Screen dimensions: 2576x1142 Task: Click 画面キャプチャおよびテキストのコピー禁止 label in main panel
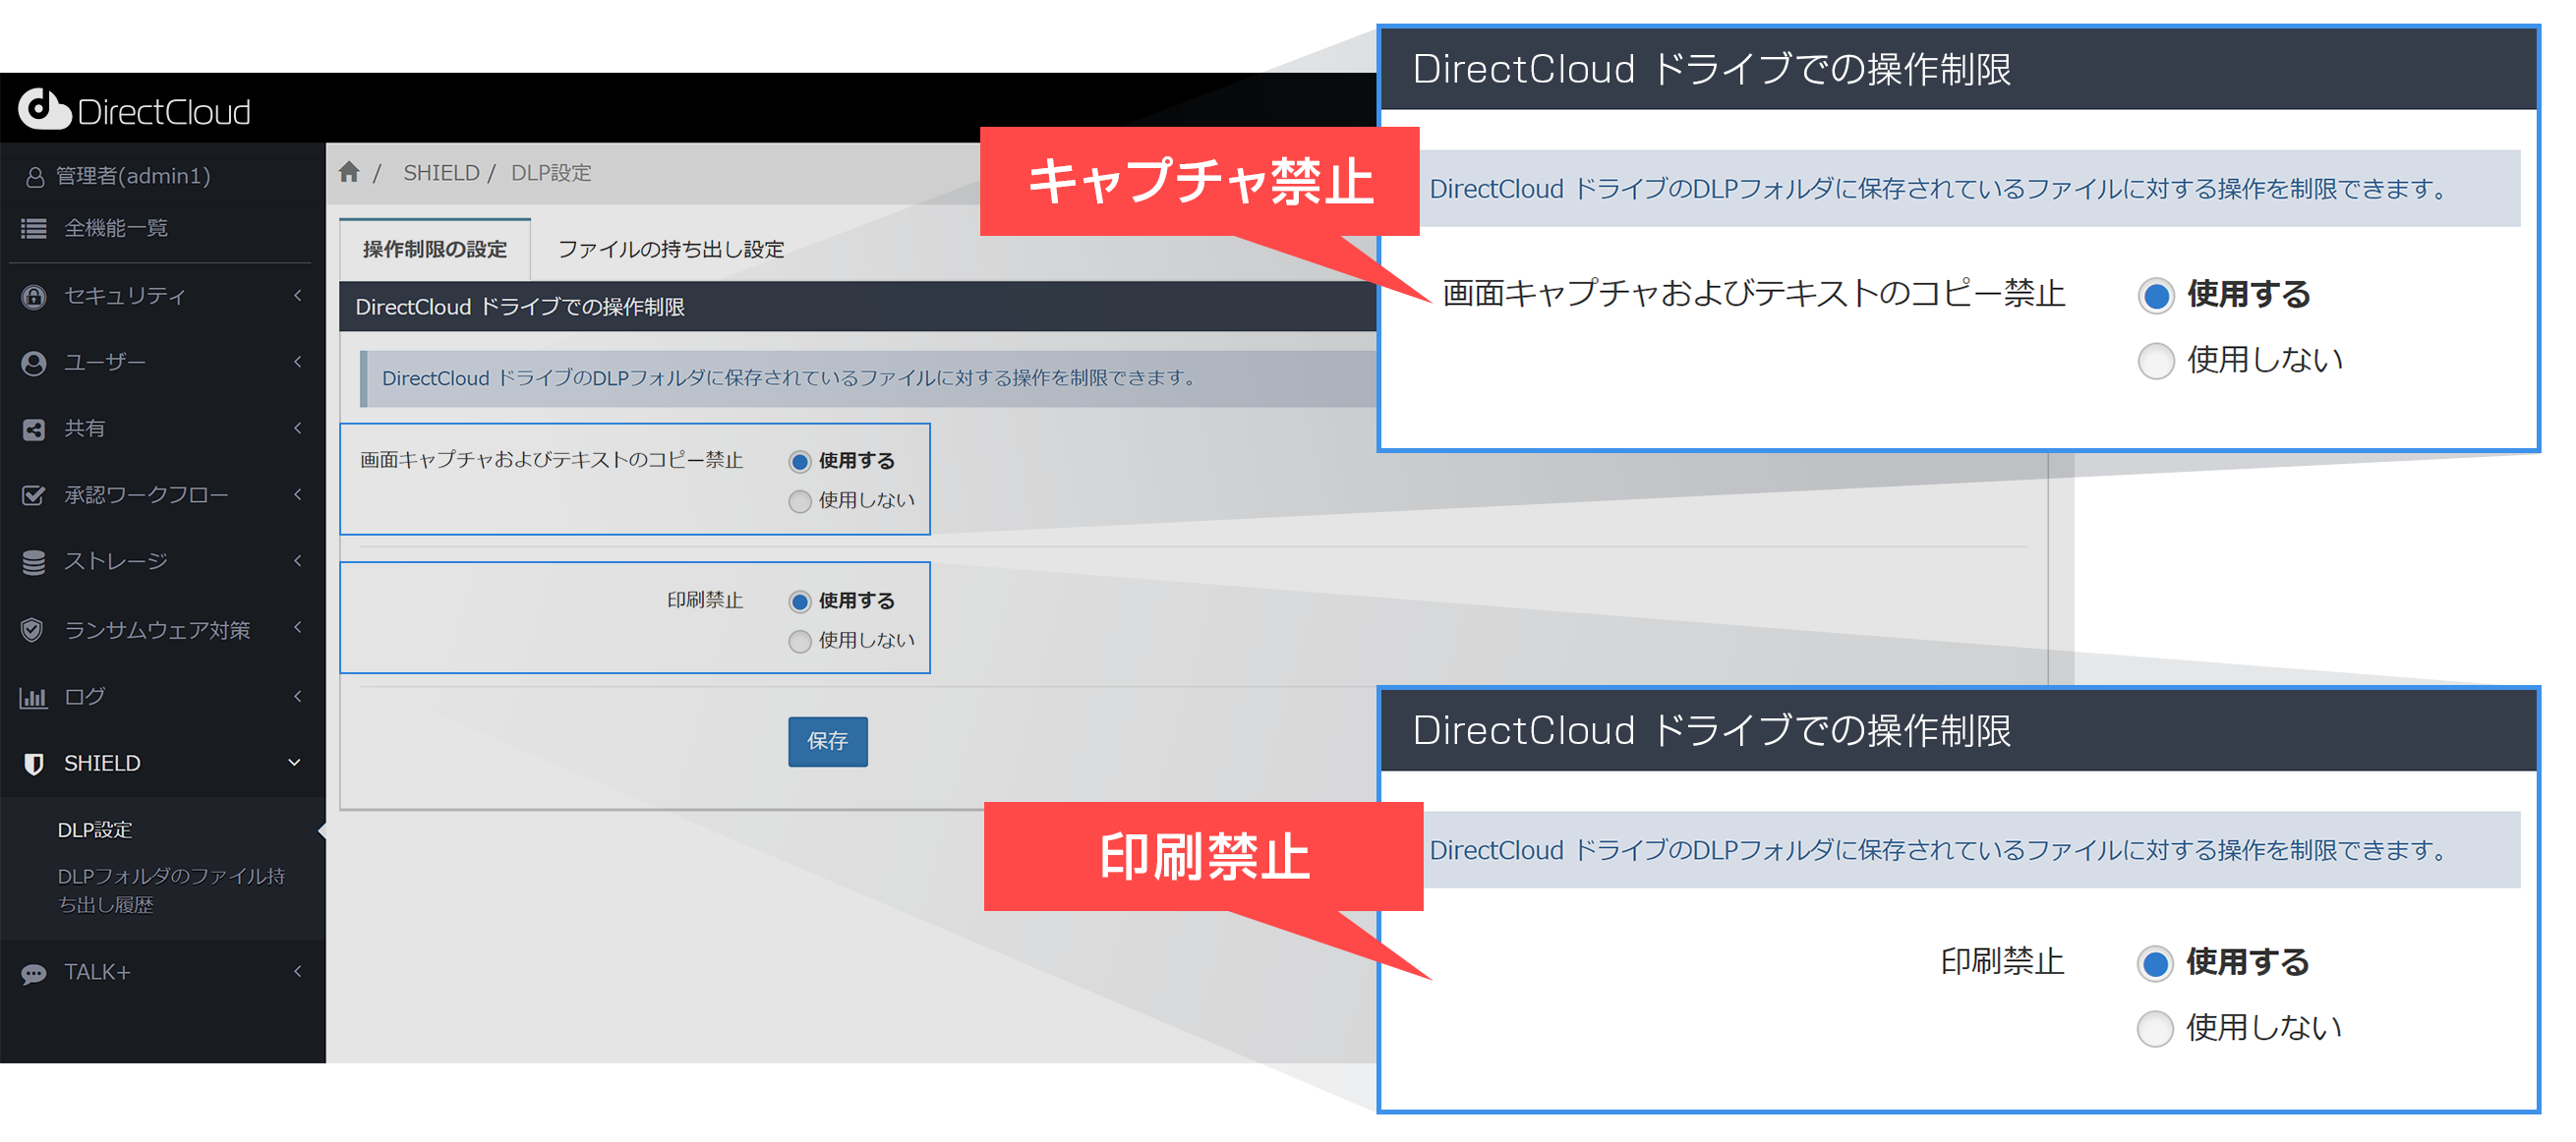(x=551, y=460)
